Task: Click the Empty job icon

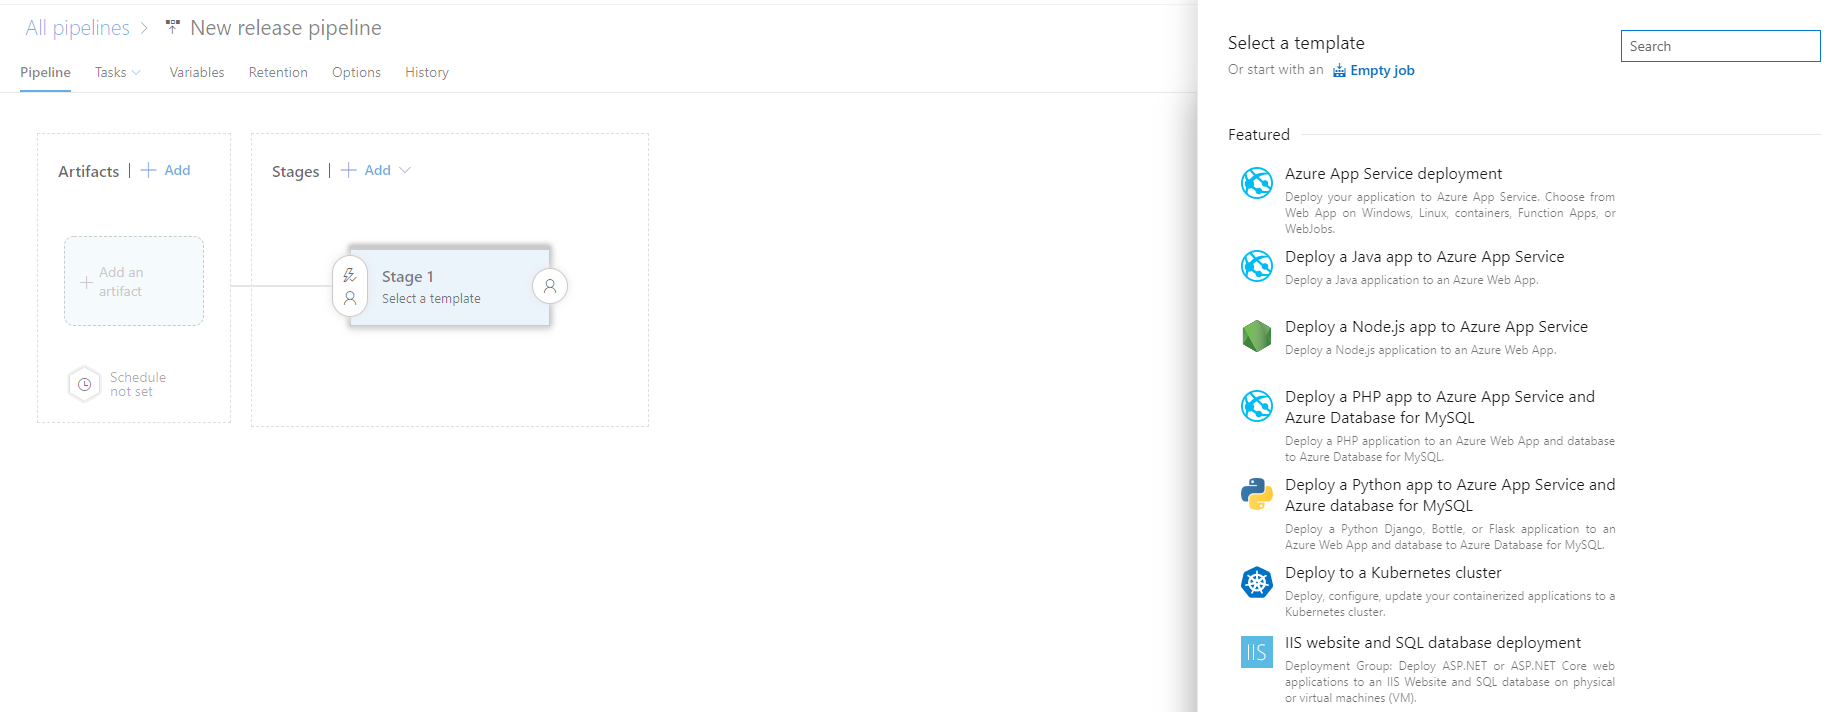Action: [x=1339, y=71]
